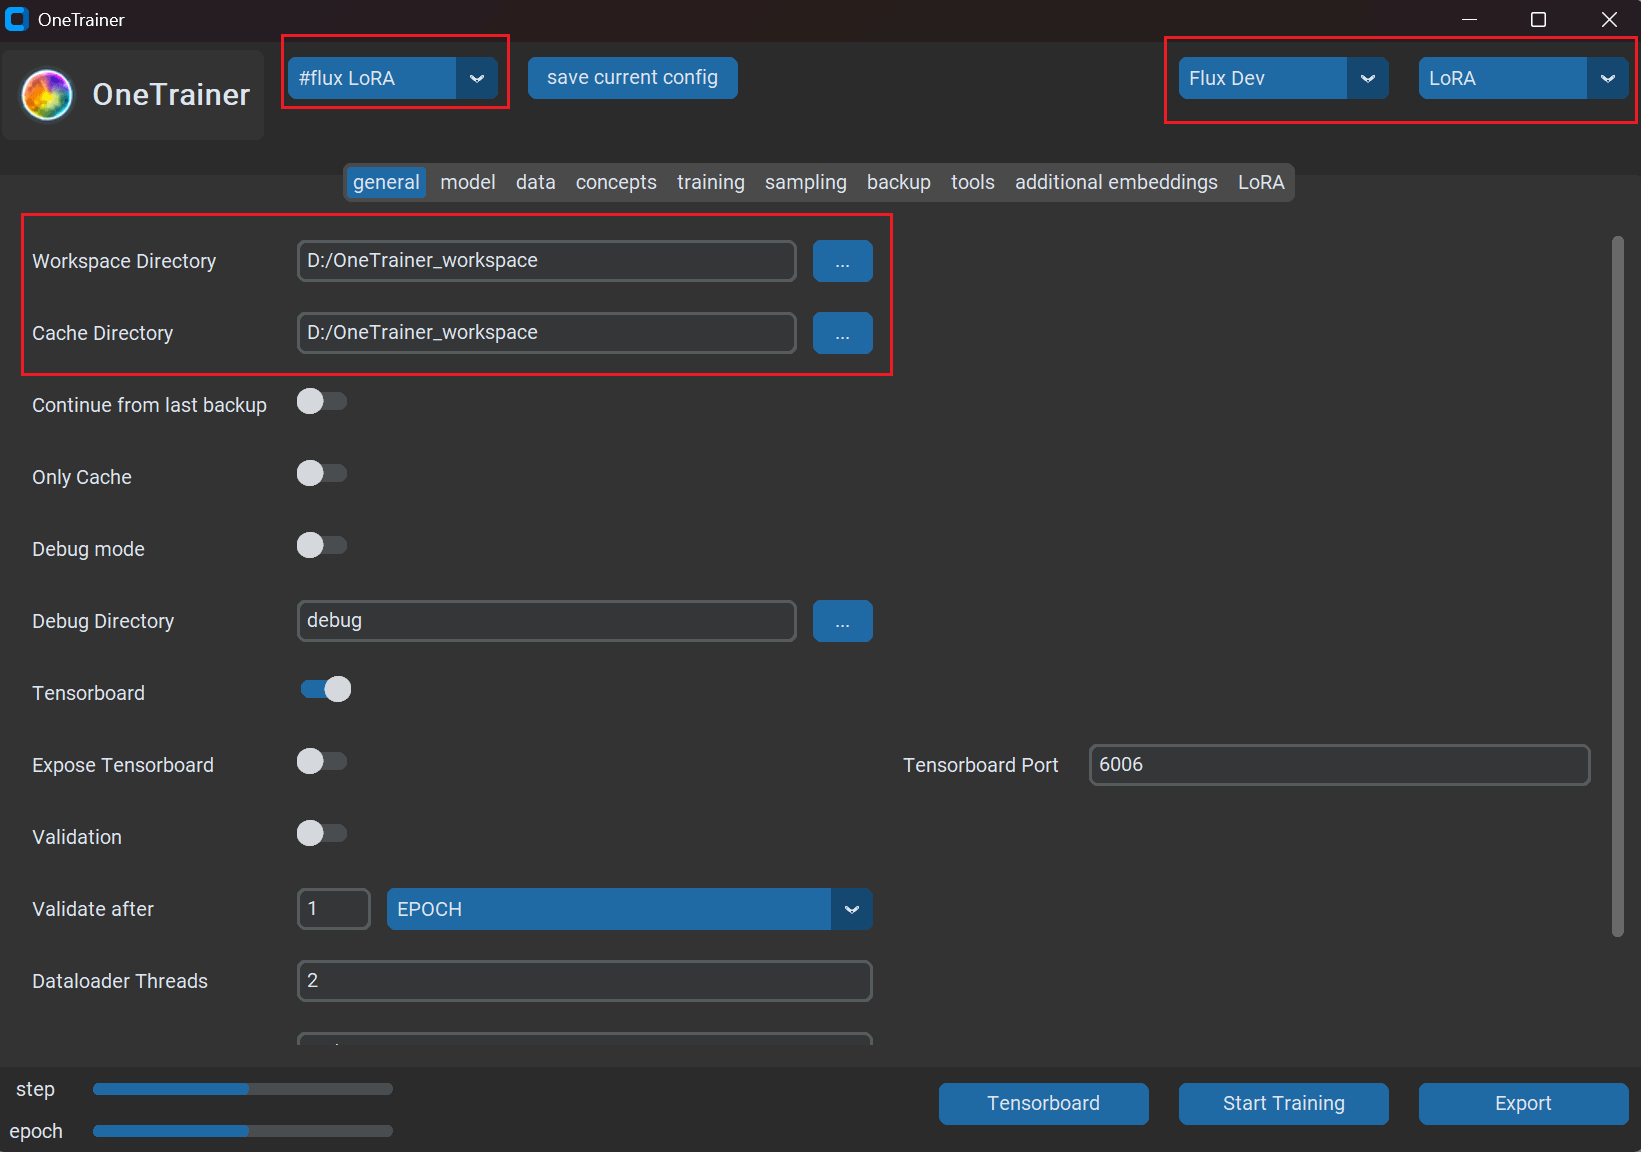Open the LoRA settings tab
This screenshot has width=1641, height=1152.
tap(1261, 182)
